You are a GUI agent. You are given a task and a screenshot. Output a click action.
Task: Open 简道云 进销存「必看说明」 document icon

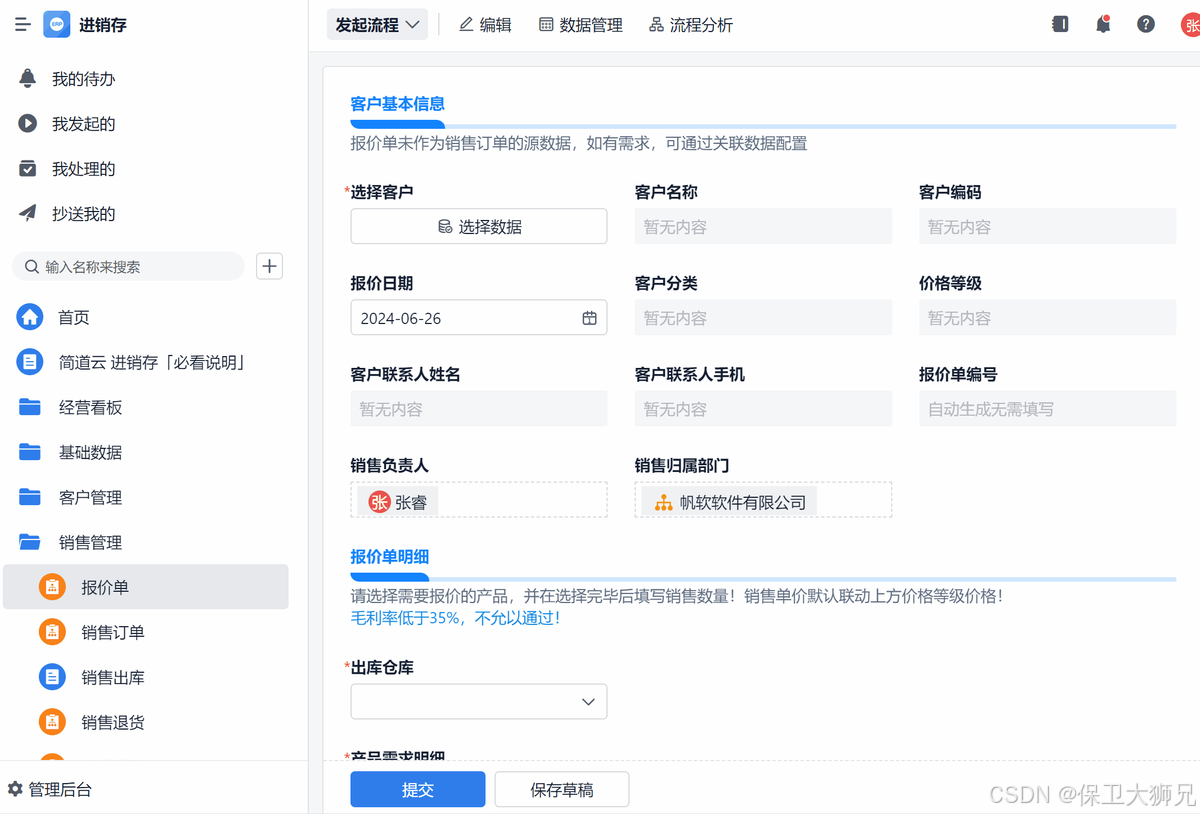coord(30,362)
